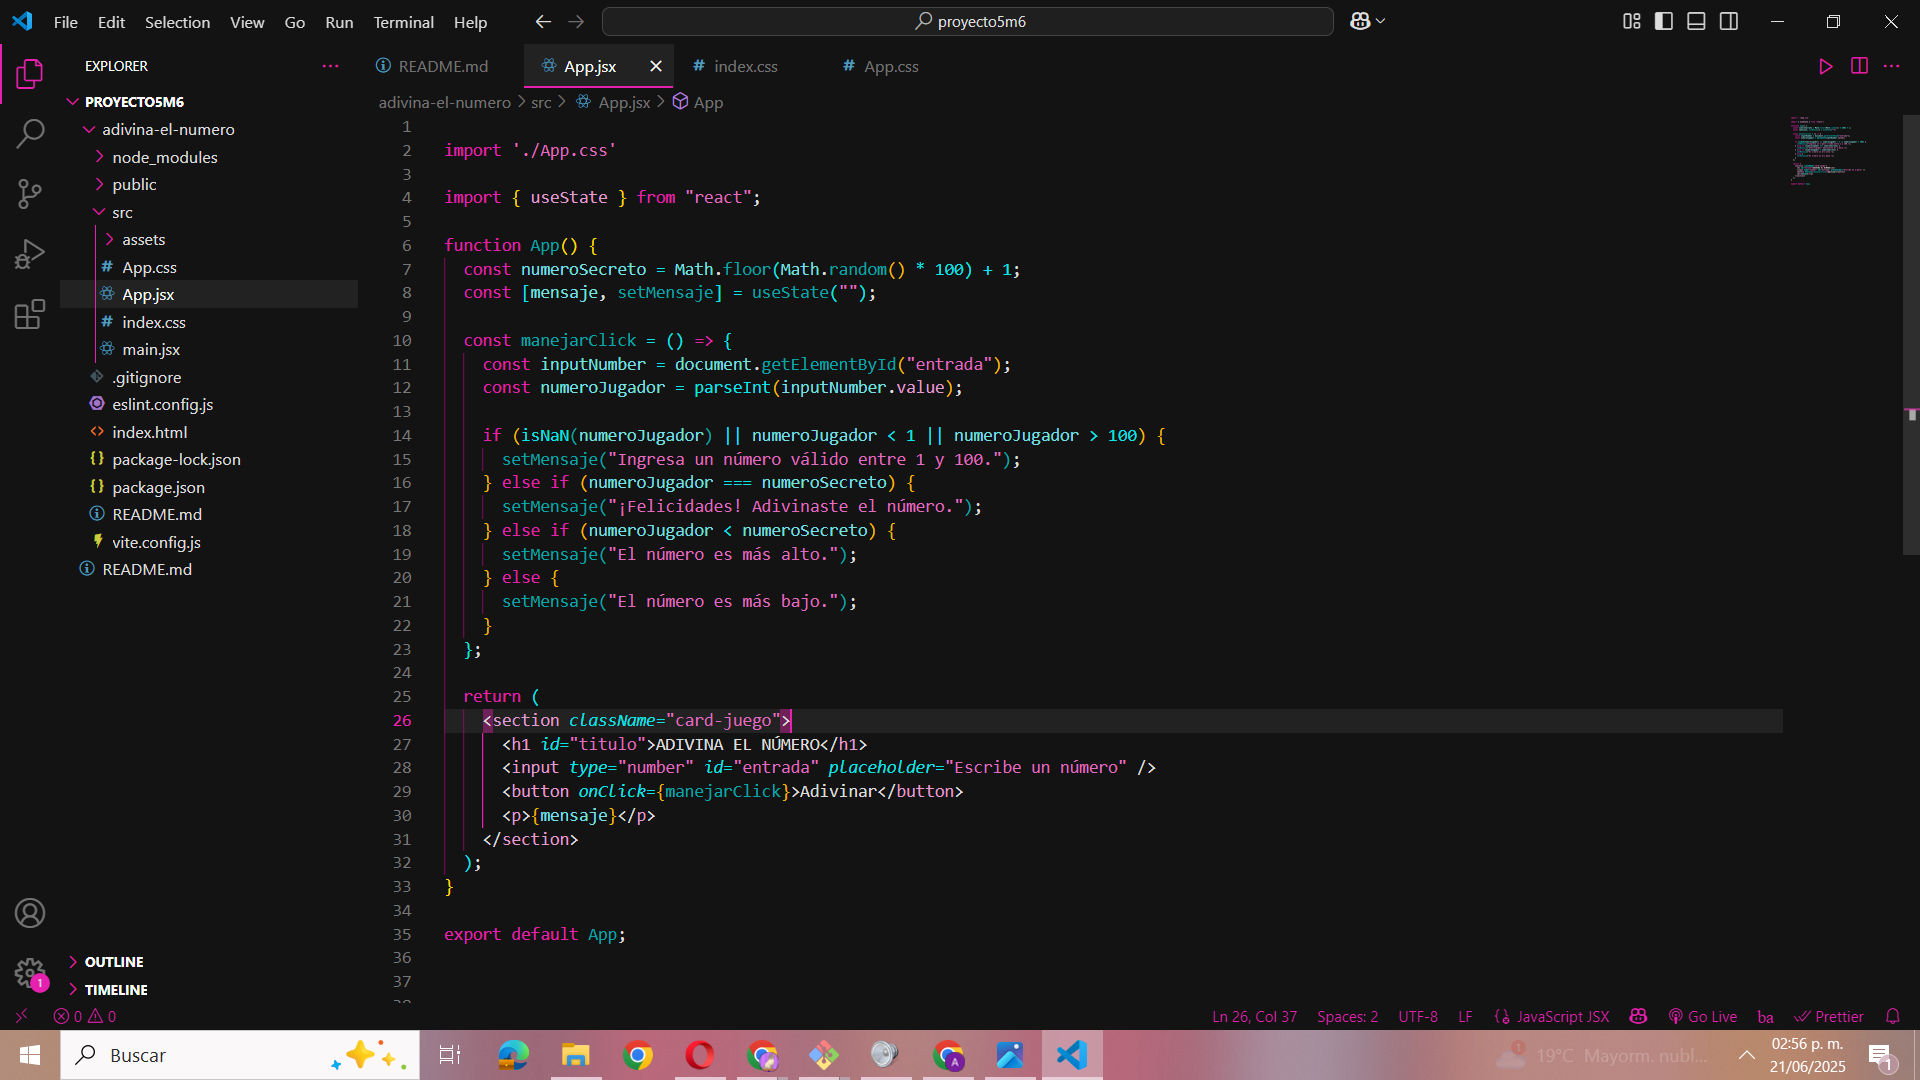Screen dimensions: 1920x1080
Task: Open Manage gear settings menu
Action: click(x=30, y=973)
